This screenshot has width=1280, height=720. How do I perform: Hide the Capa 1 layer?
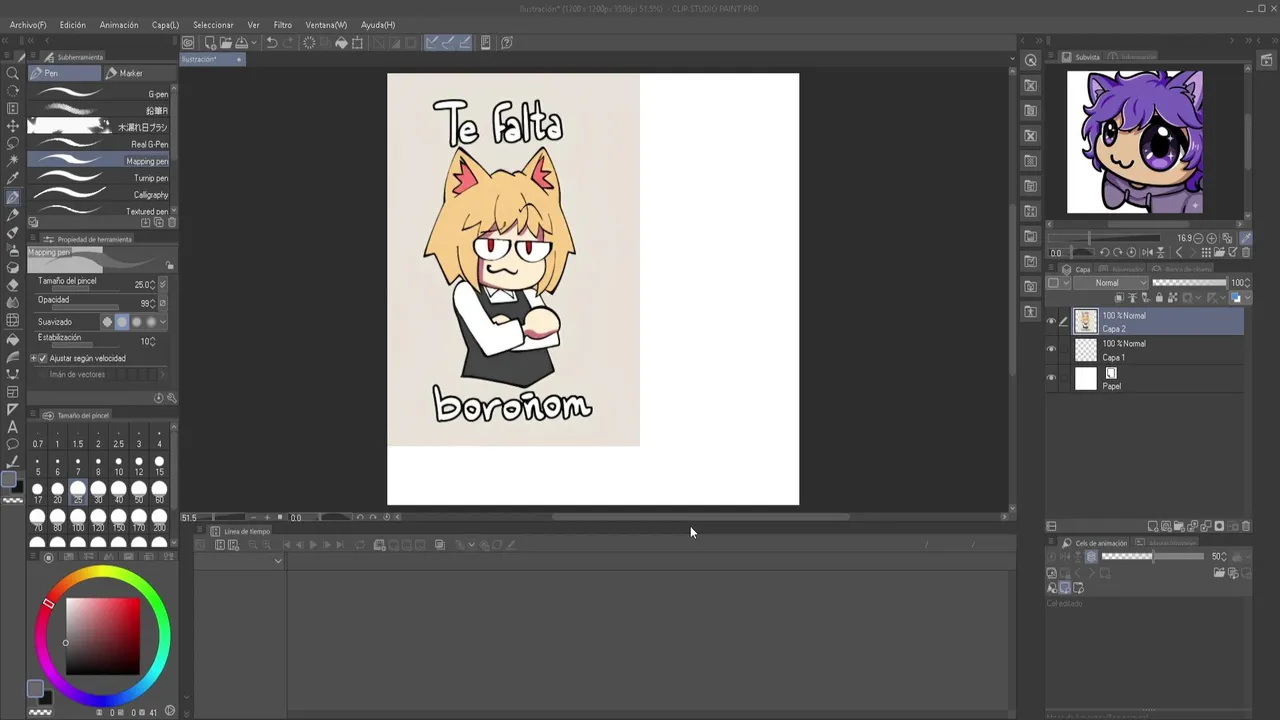[1051, 349]
